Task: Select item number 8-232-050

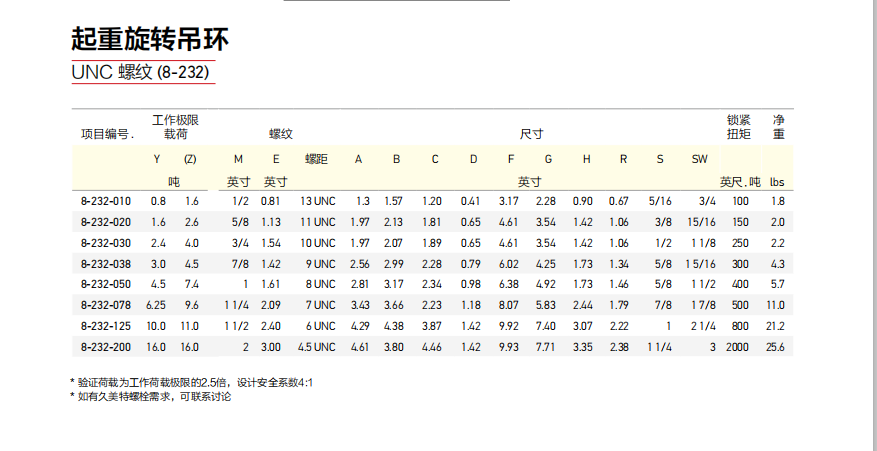Action: 106,284
